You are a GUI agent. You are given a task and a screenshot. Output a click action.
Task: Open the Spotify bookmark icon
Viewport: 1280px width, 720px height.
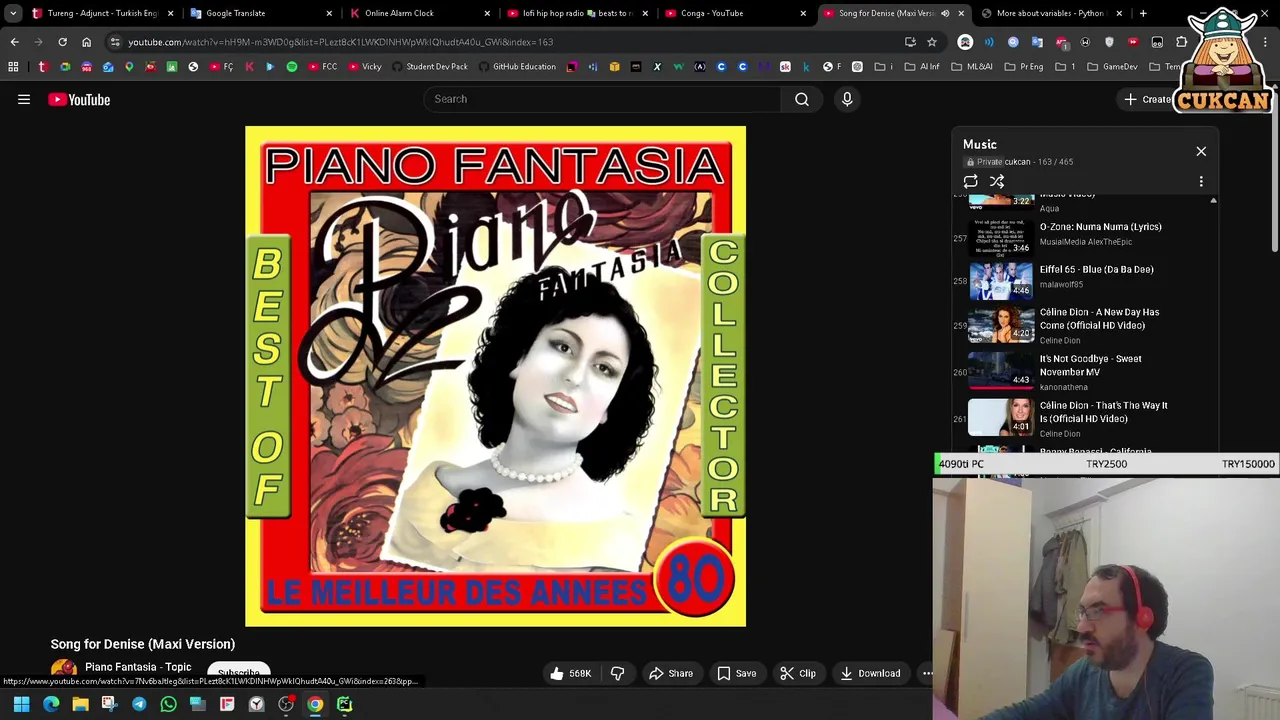(292, 66)
